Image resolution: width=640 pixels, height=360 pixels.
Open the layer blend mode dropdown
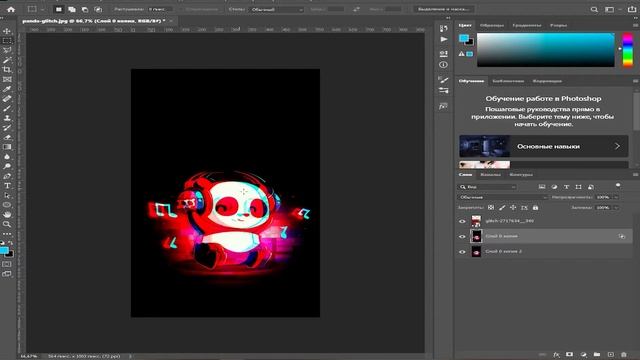tap(502, 197)
